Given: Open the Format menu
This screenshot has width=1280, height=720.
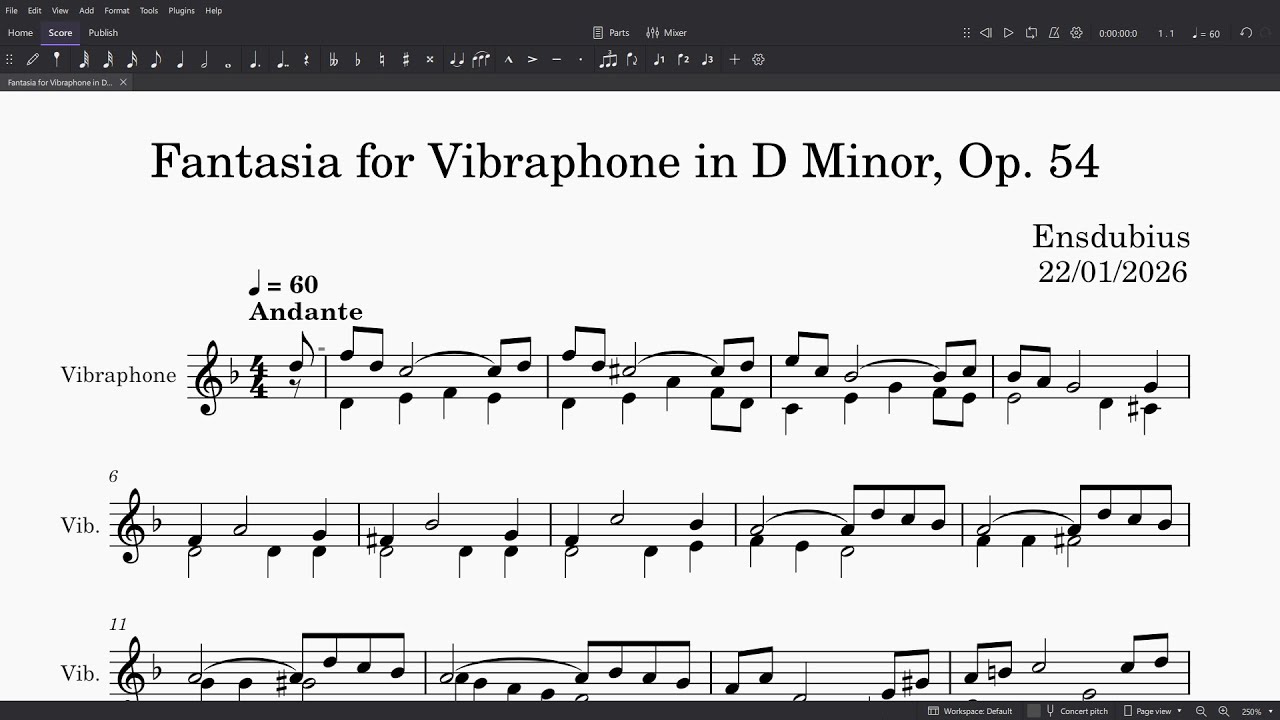Looking at the screenshot, I should coord(117,10).
